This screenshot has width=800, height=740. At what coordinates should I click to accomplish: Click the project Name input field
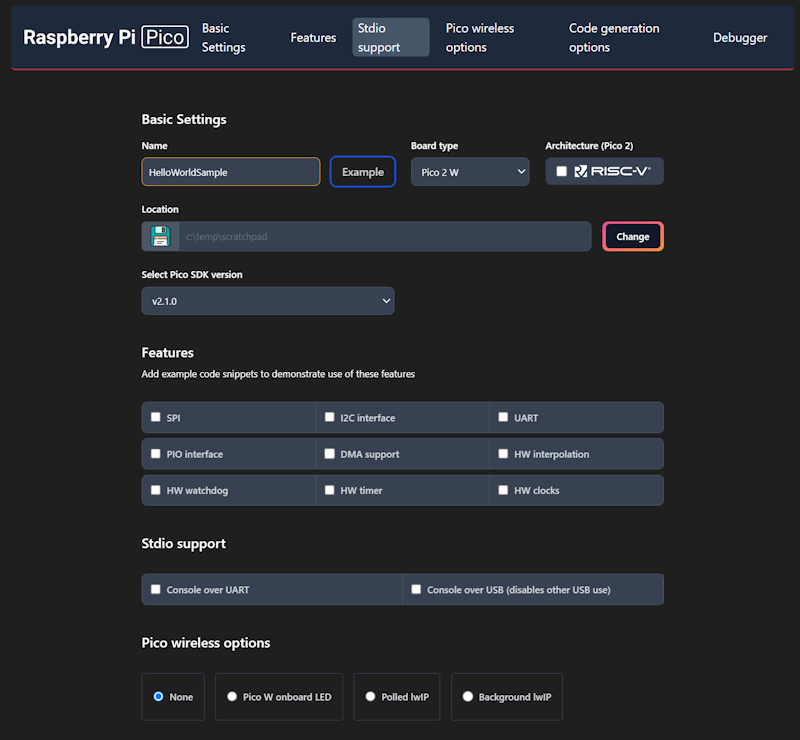point(230,171)
